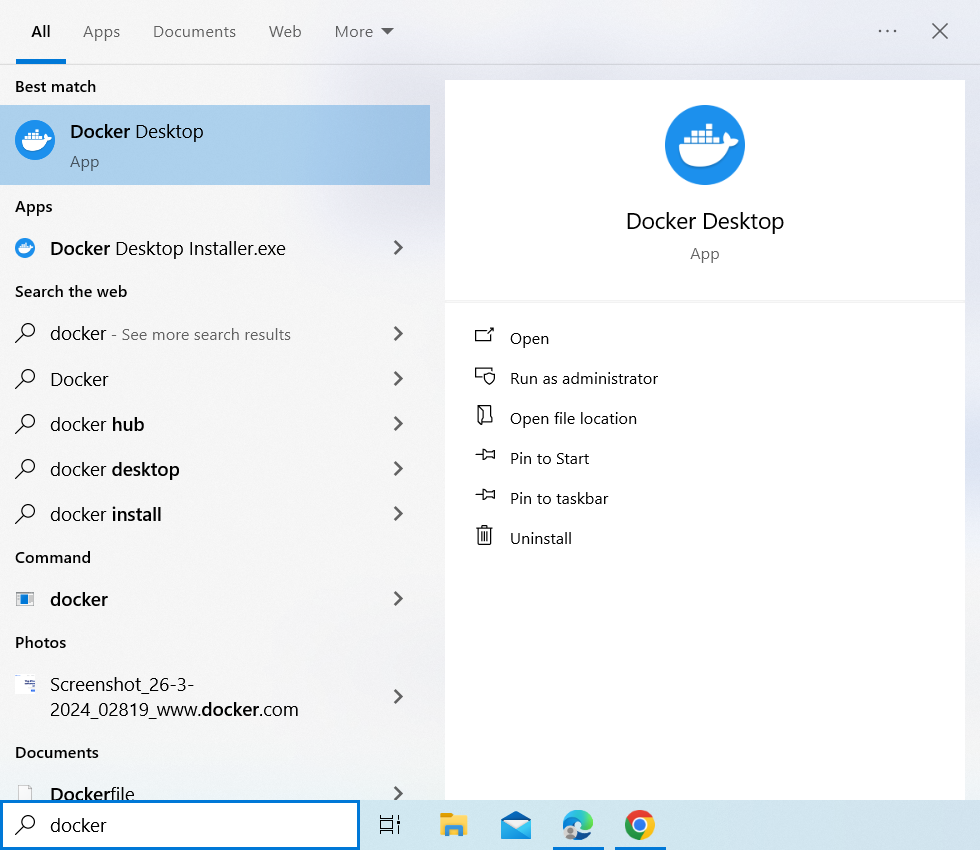
Task: Switch to the Web search tab
Action: (x=285, y=31)
